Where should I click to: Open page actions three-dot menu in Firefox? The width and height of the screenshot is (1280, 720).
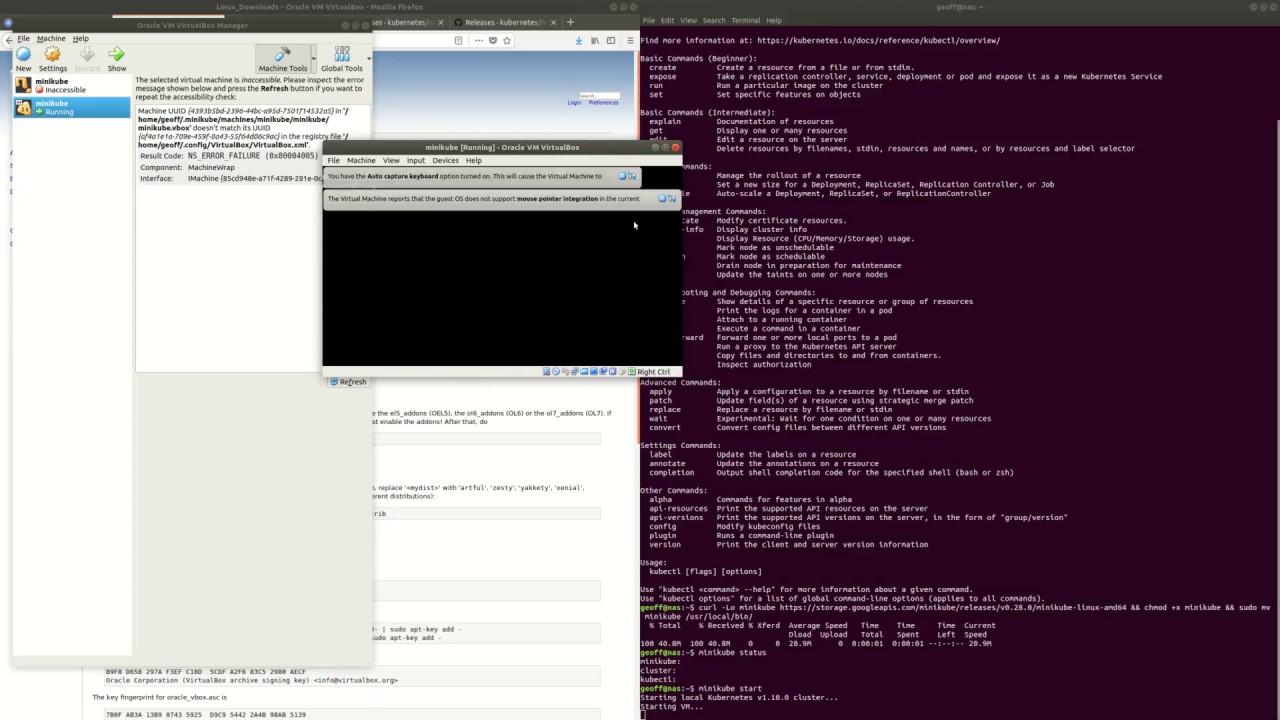click(x=477, y=40)
